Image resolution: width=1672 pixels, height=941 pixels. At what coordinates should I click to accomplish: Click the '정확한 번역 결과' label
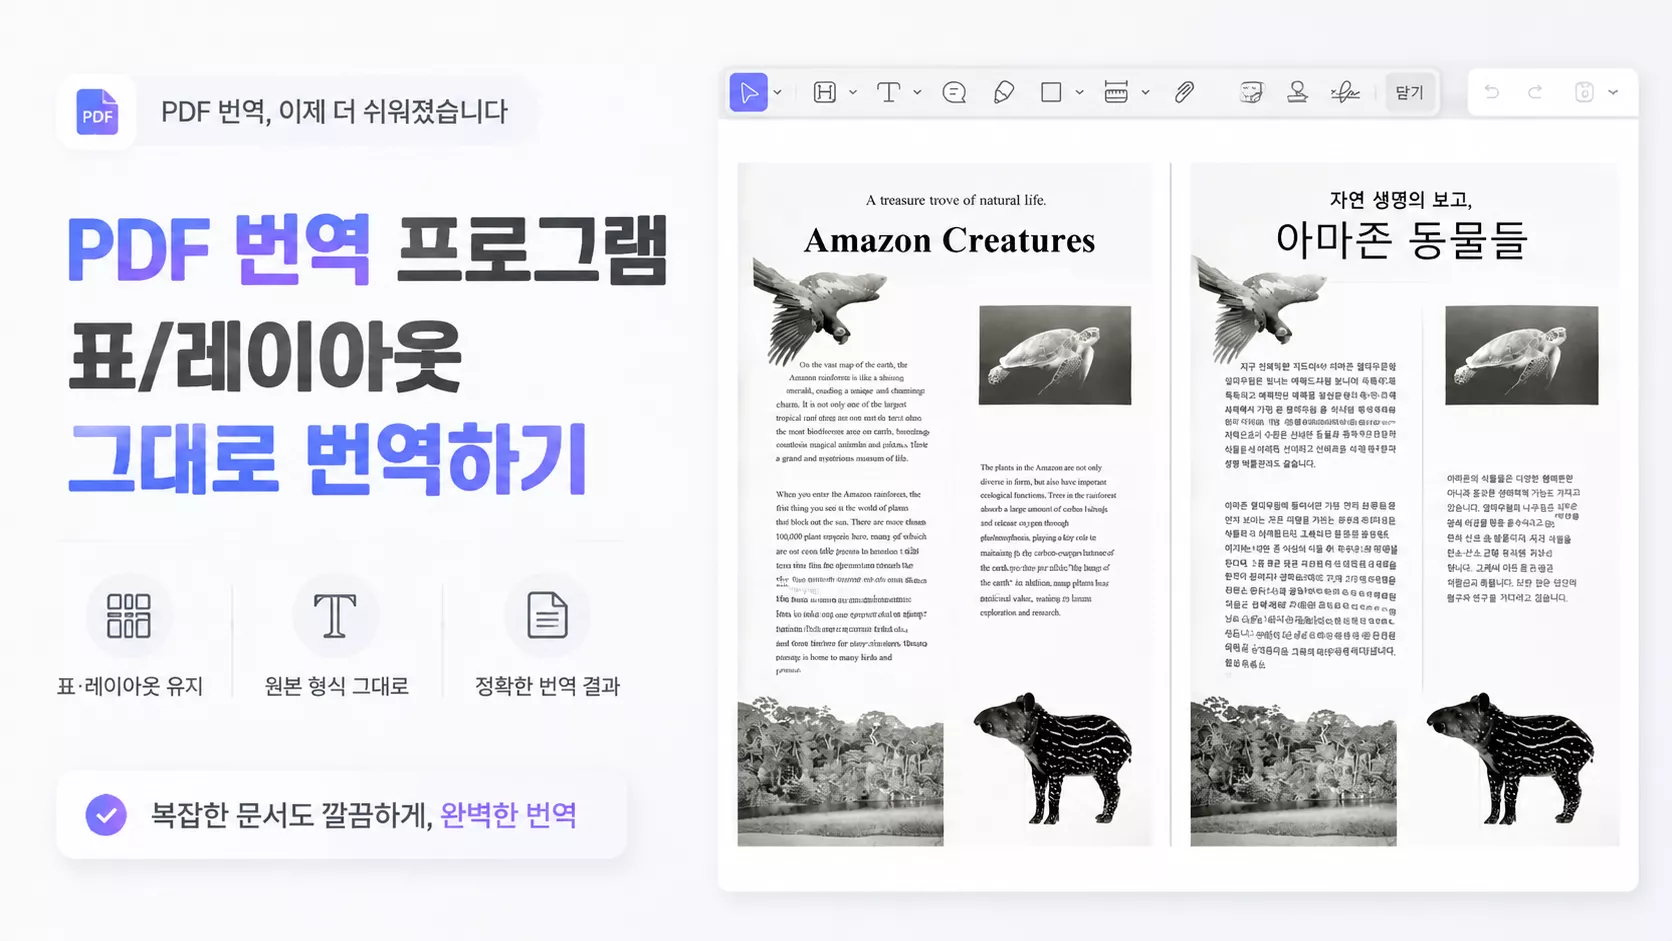click(x=547, y=686)
